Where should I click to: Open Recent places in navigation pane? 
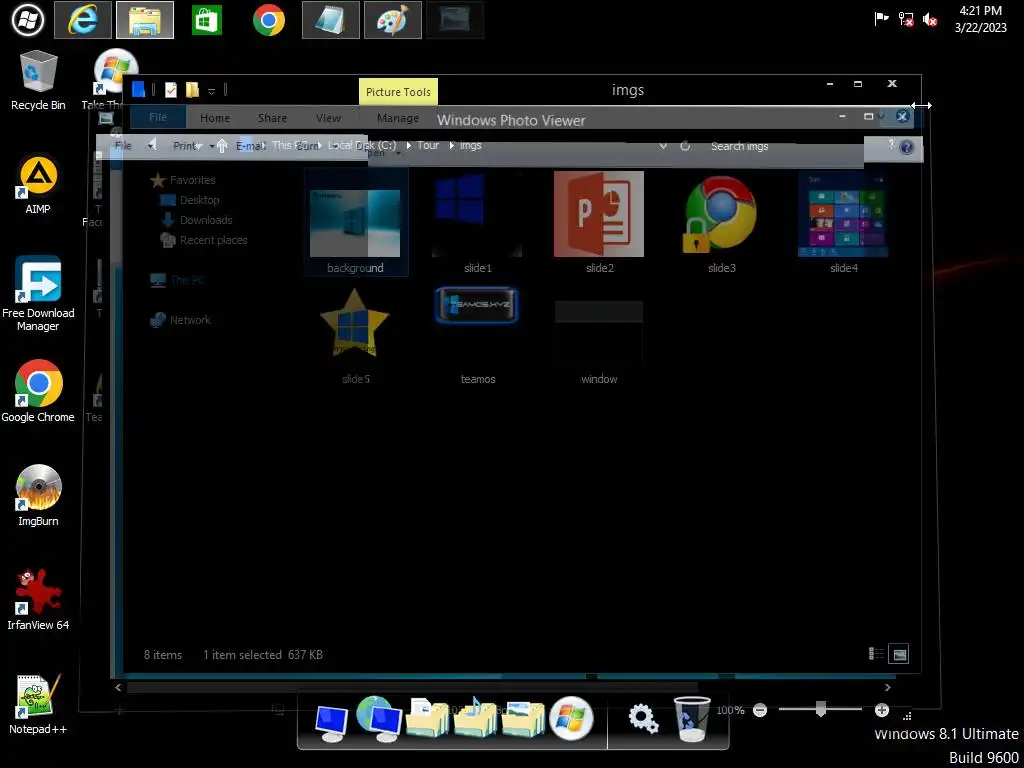coord(204,240)
